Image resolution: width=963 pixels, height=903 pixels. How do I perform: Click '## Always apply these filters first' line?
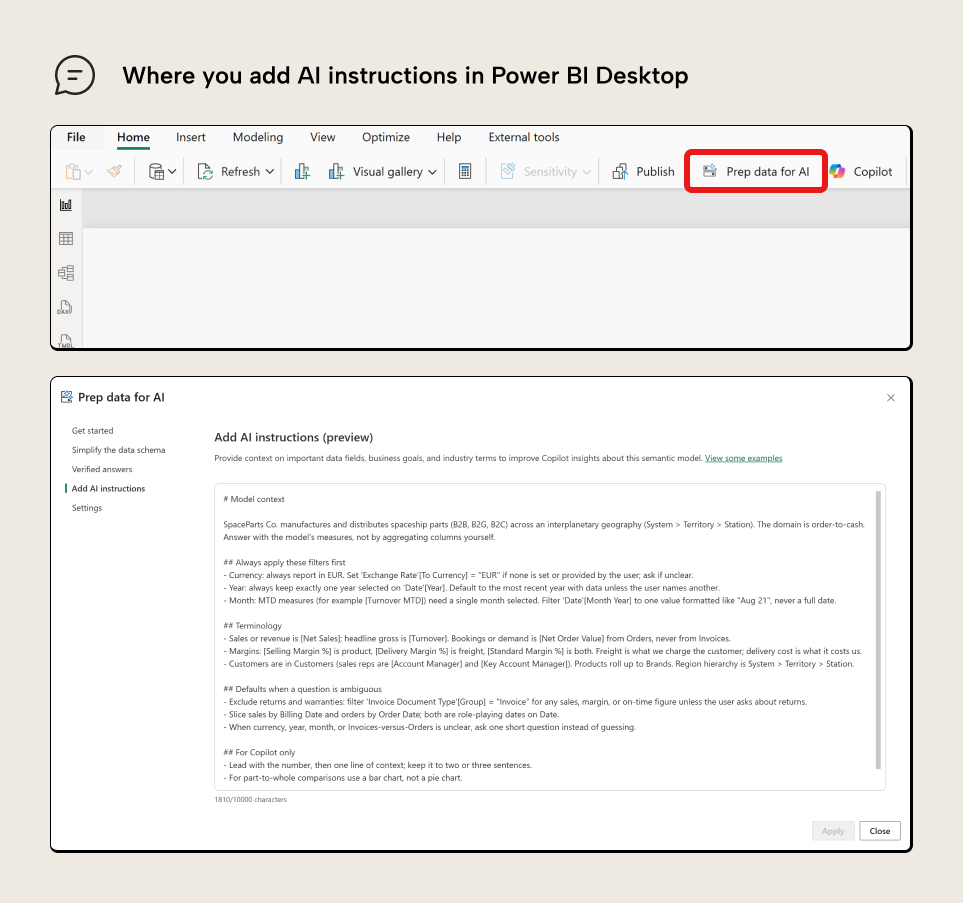tap(284, 562)
